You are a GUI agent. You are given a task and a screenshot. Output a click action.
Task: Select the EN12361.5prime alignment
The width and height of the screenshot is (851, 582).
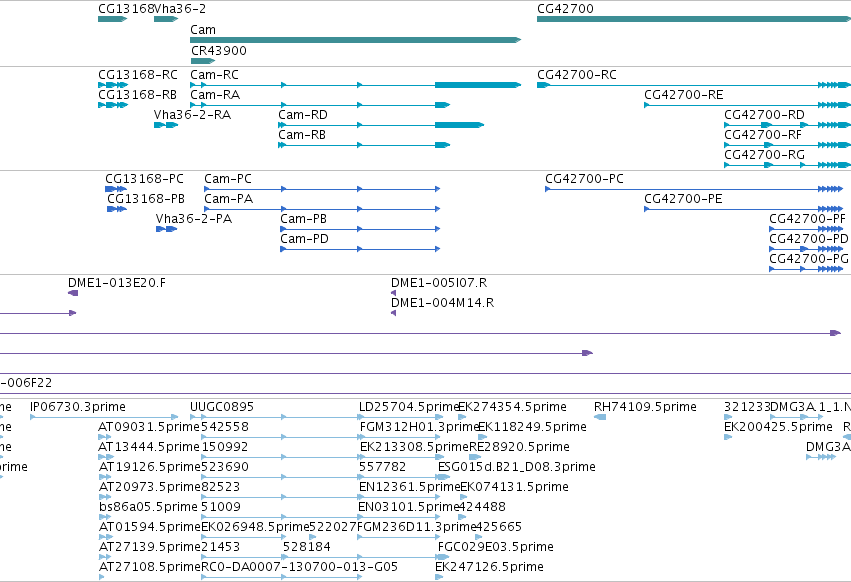[401, 497]
